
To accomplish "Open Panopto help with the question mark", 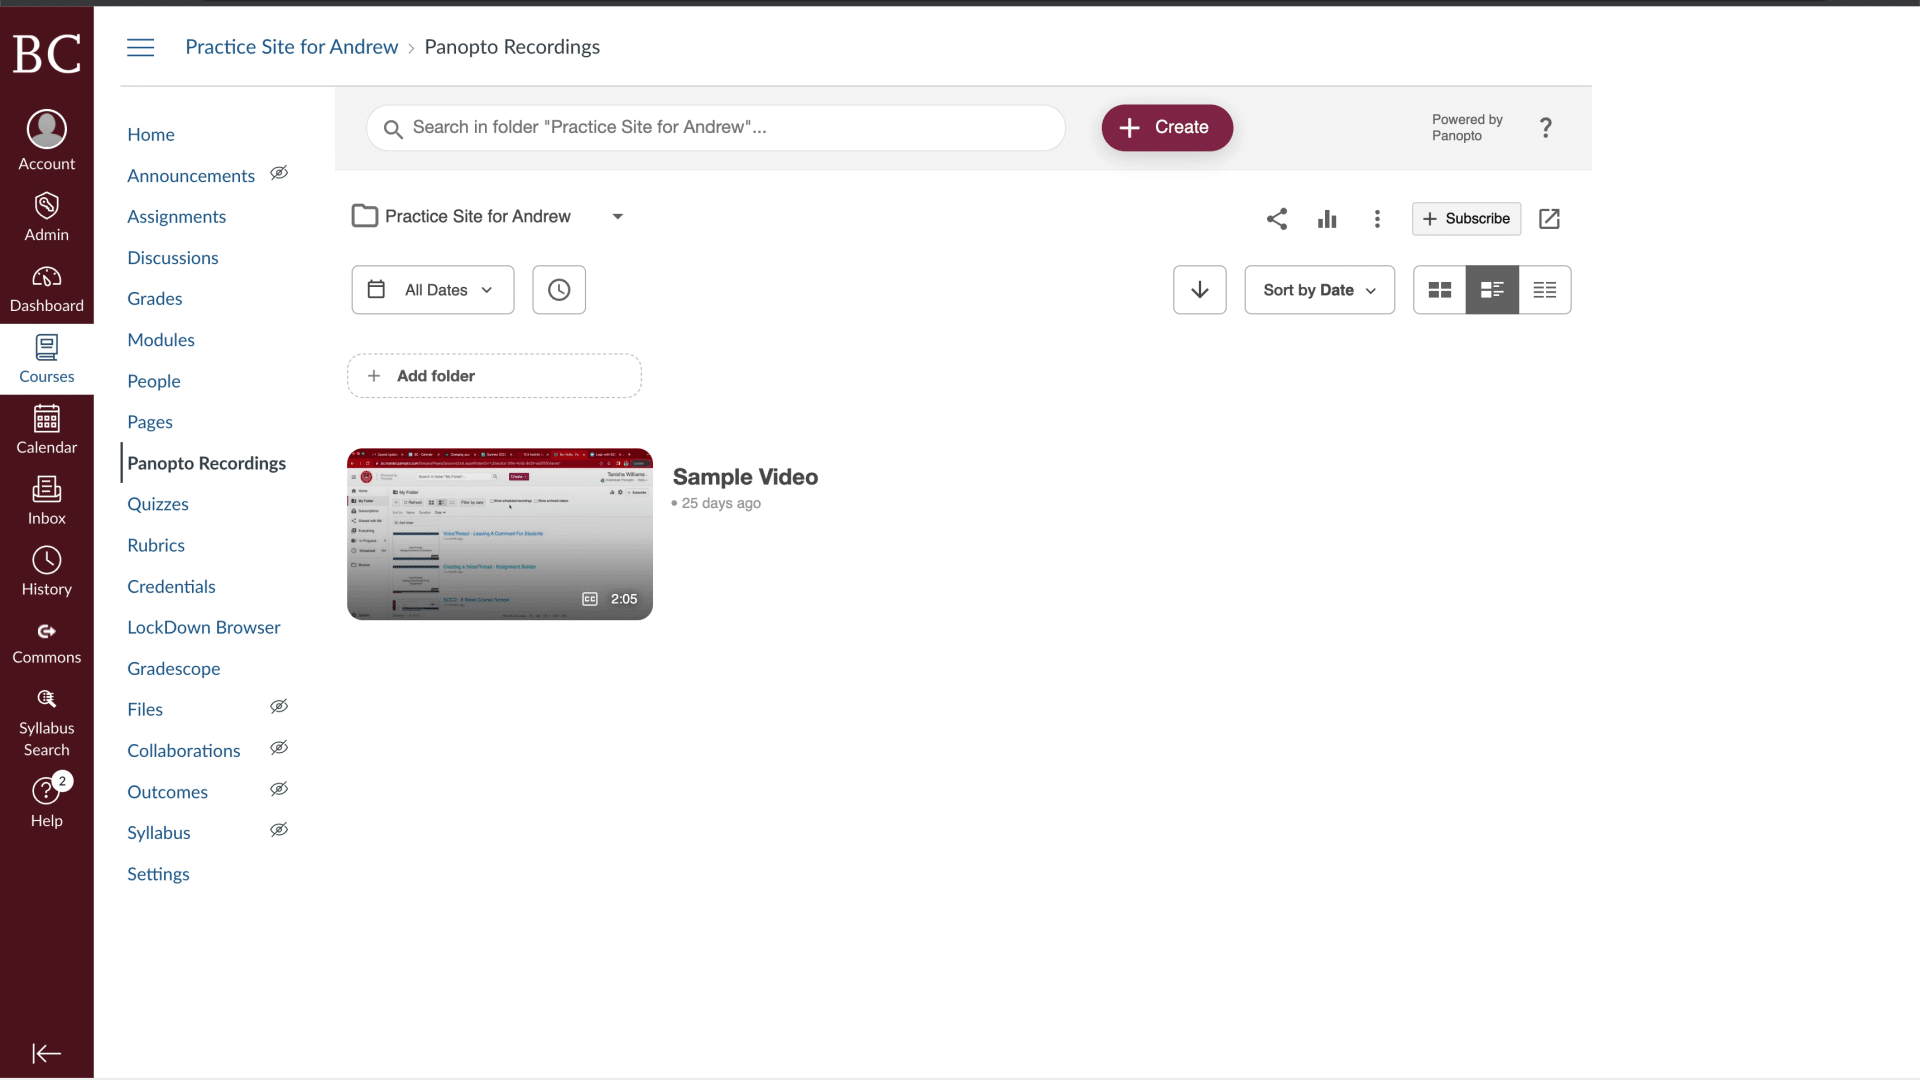I will pos(1545,128).
